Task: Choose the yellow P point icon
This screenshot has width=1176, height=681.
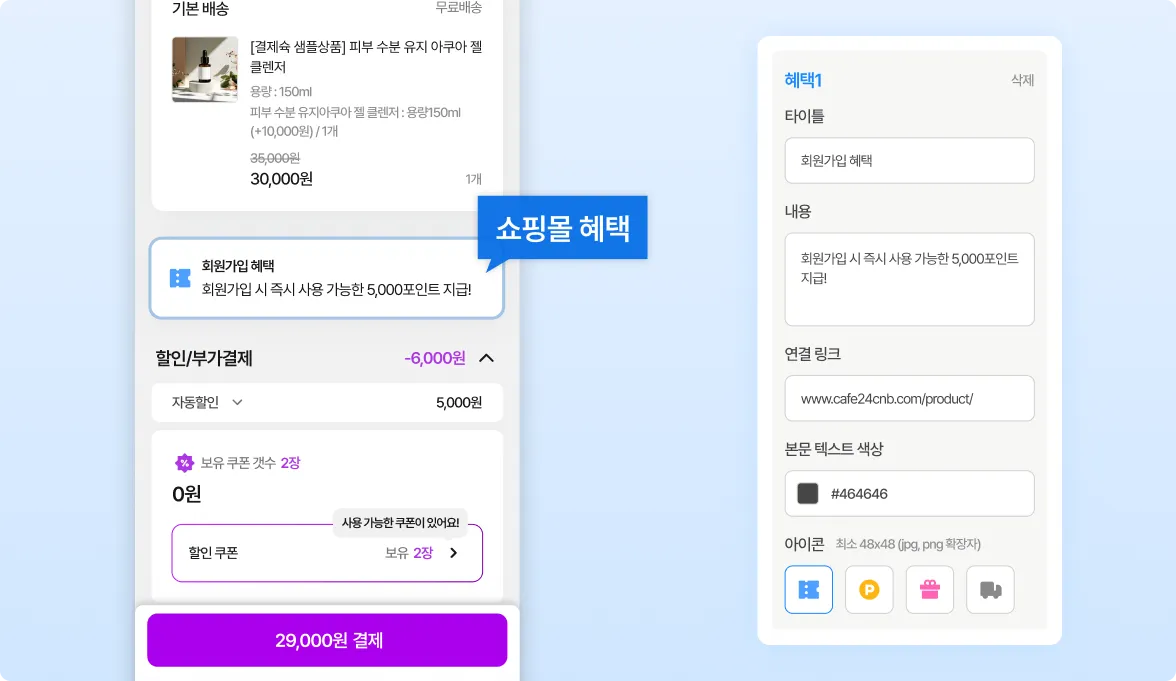Action: pyautogui.click(x=869, y=590)
